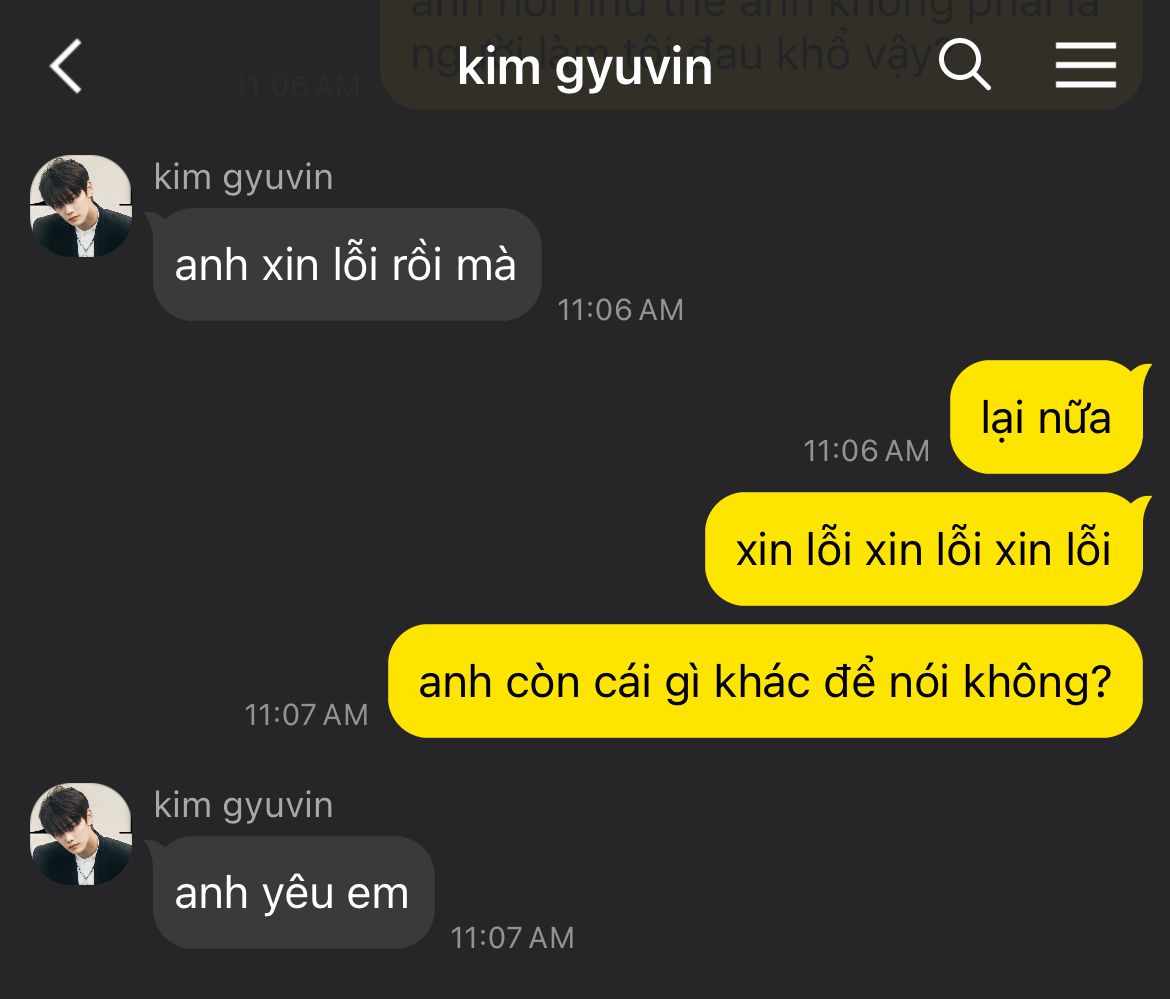Image resolution: width=1170 pixels, height=999 pixels.
Task: Open kim gyuvin's lower profile picture
Action: pos(81,834)
